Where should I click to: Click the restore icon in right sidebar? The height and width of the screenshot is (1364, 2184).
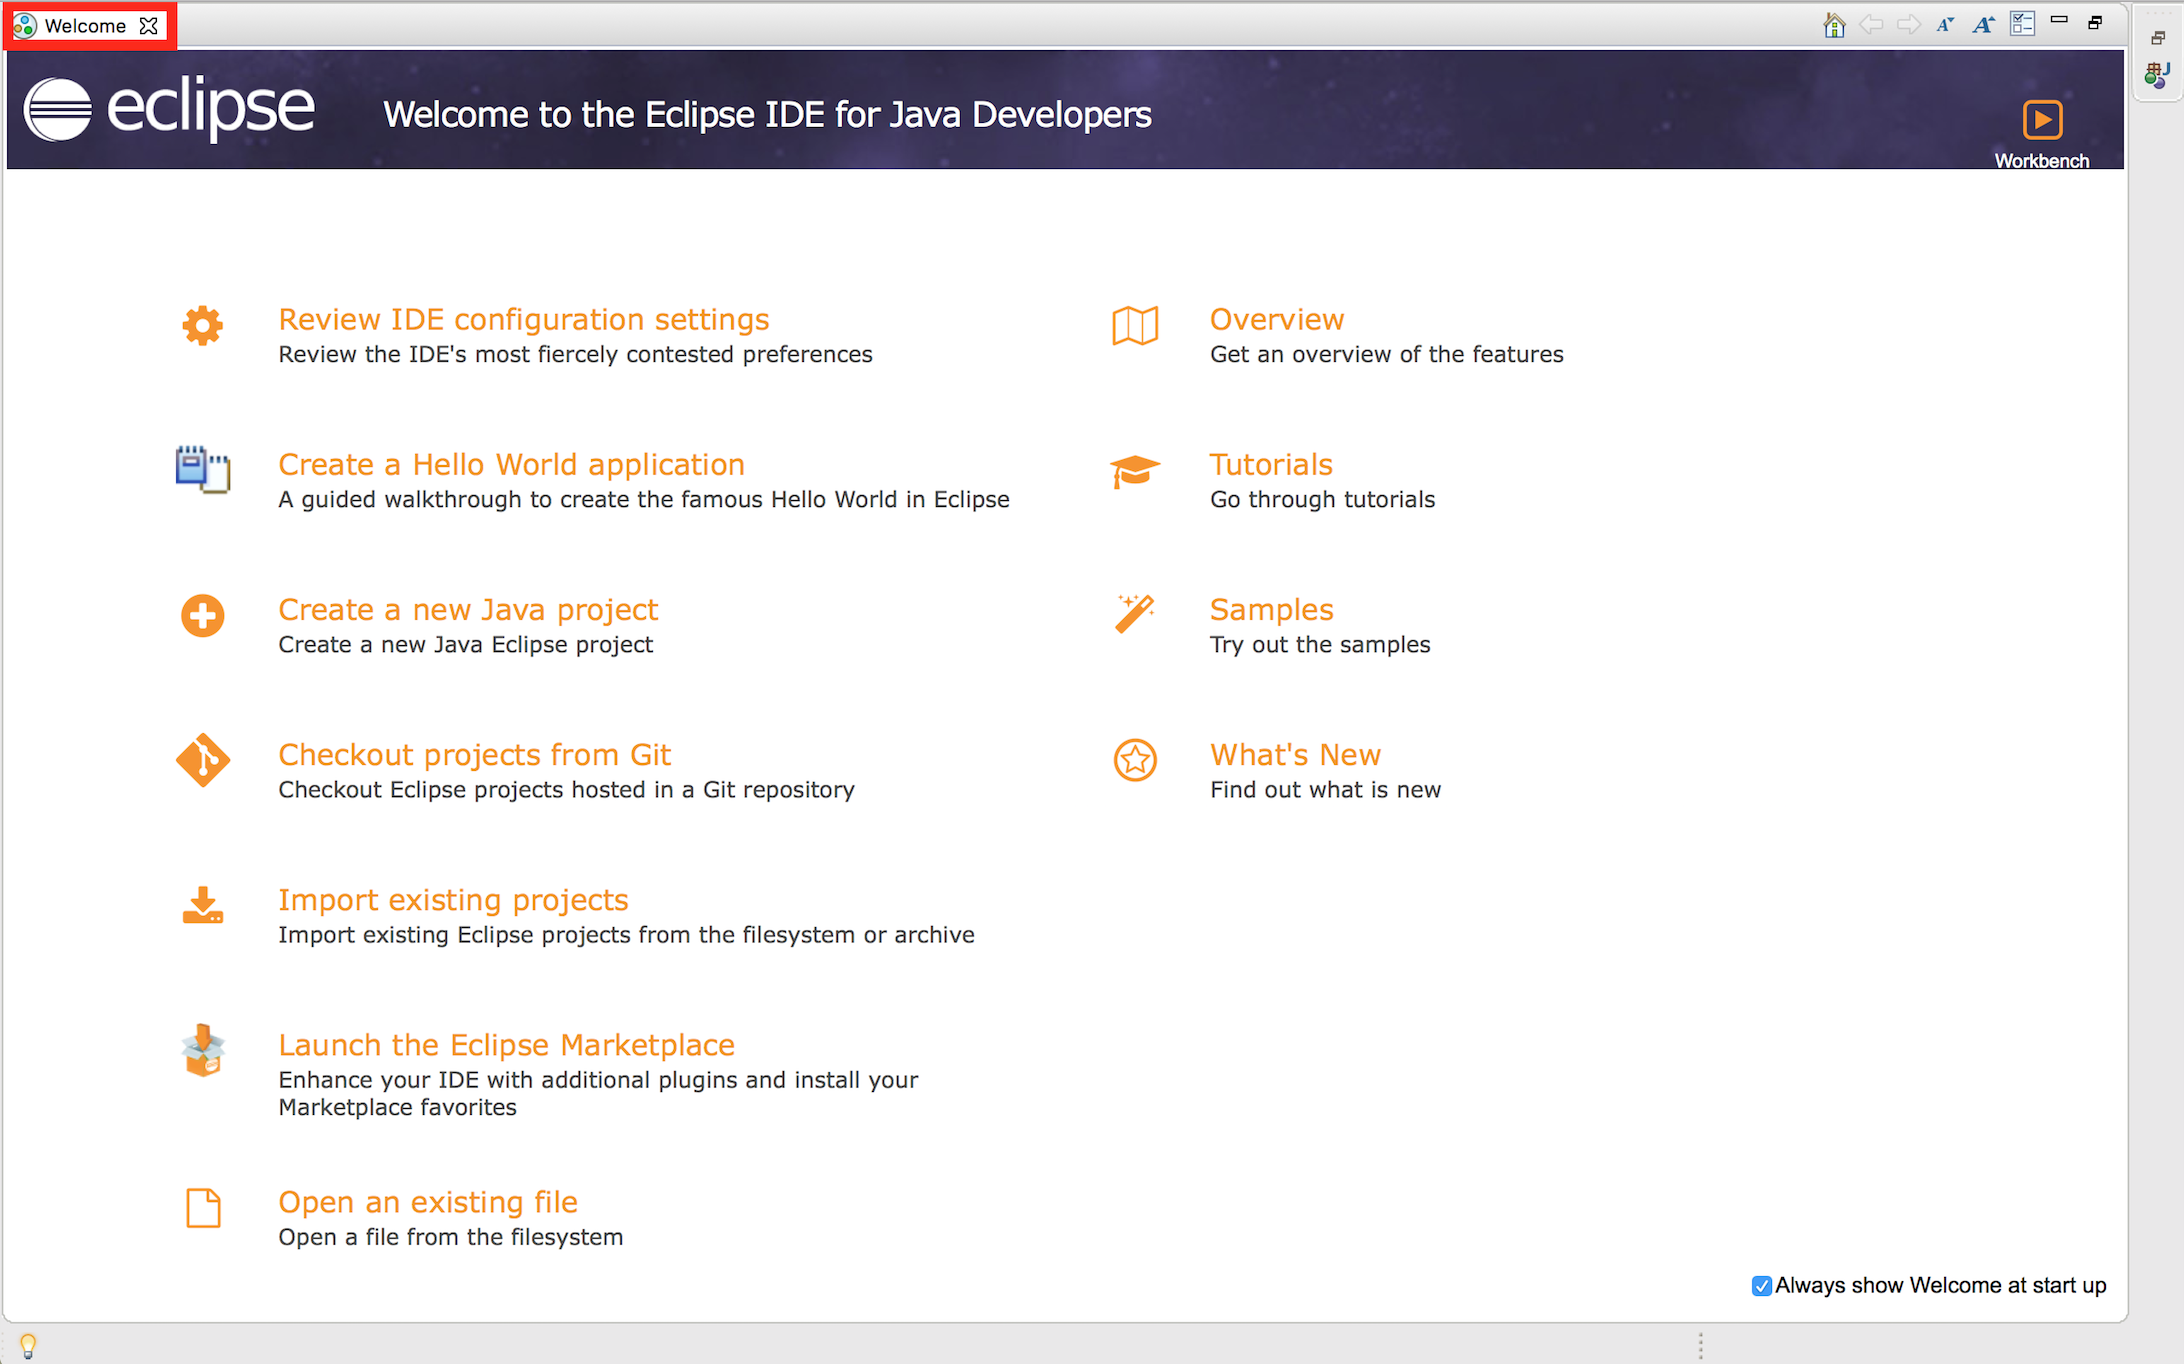(x=2157, y=38)
